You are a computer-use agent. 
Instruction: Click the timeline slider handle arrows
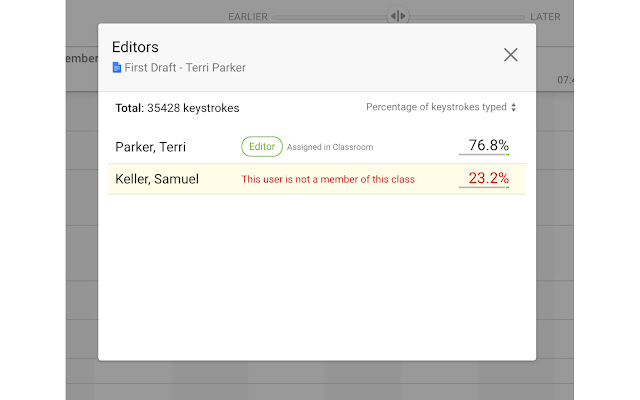point(398,16)
